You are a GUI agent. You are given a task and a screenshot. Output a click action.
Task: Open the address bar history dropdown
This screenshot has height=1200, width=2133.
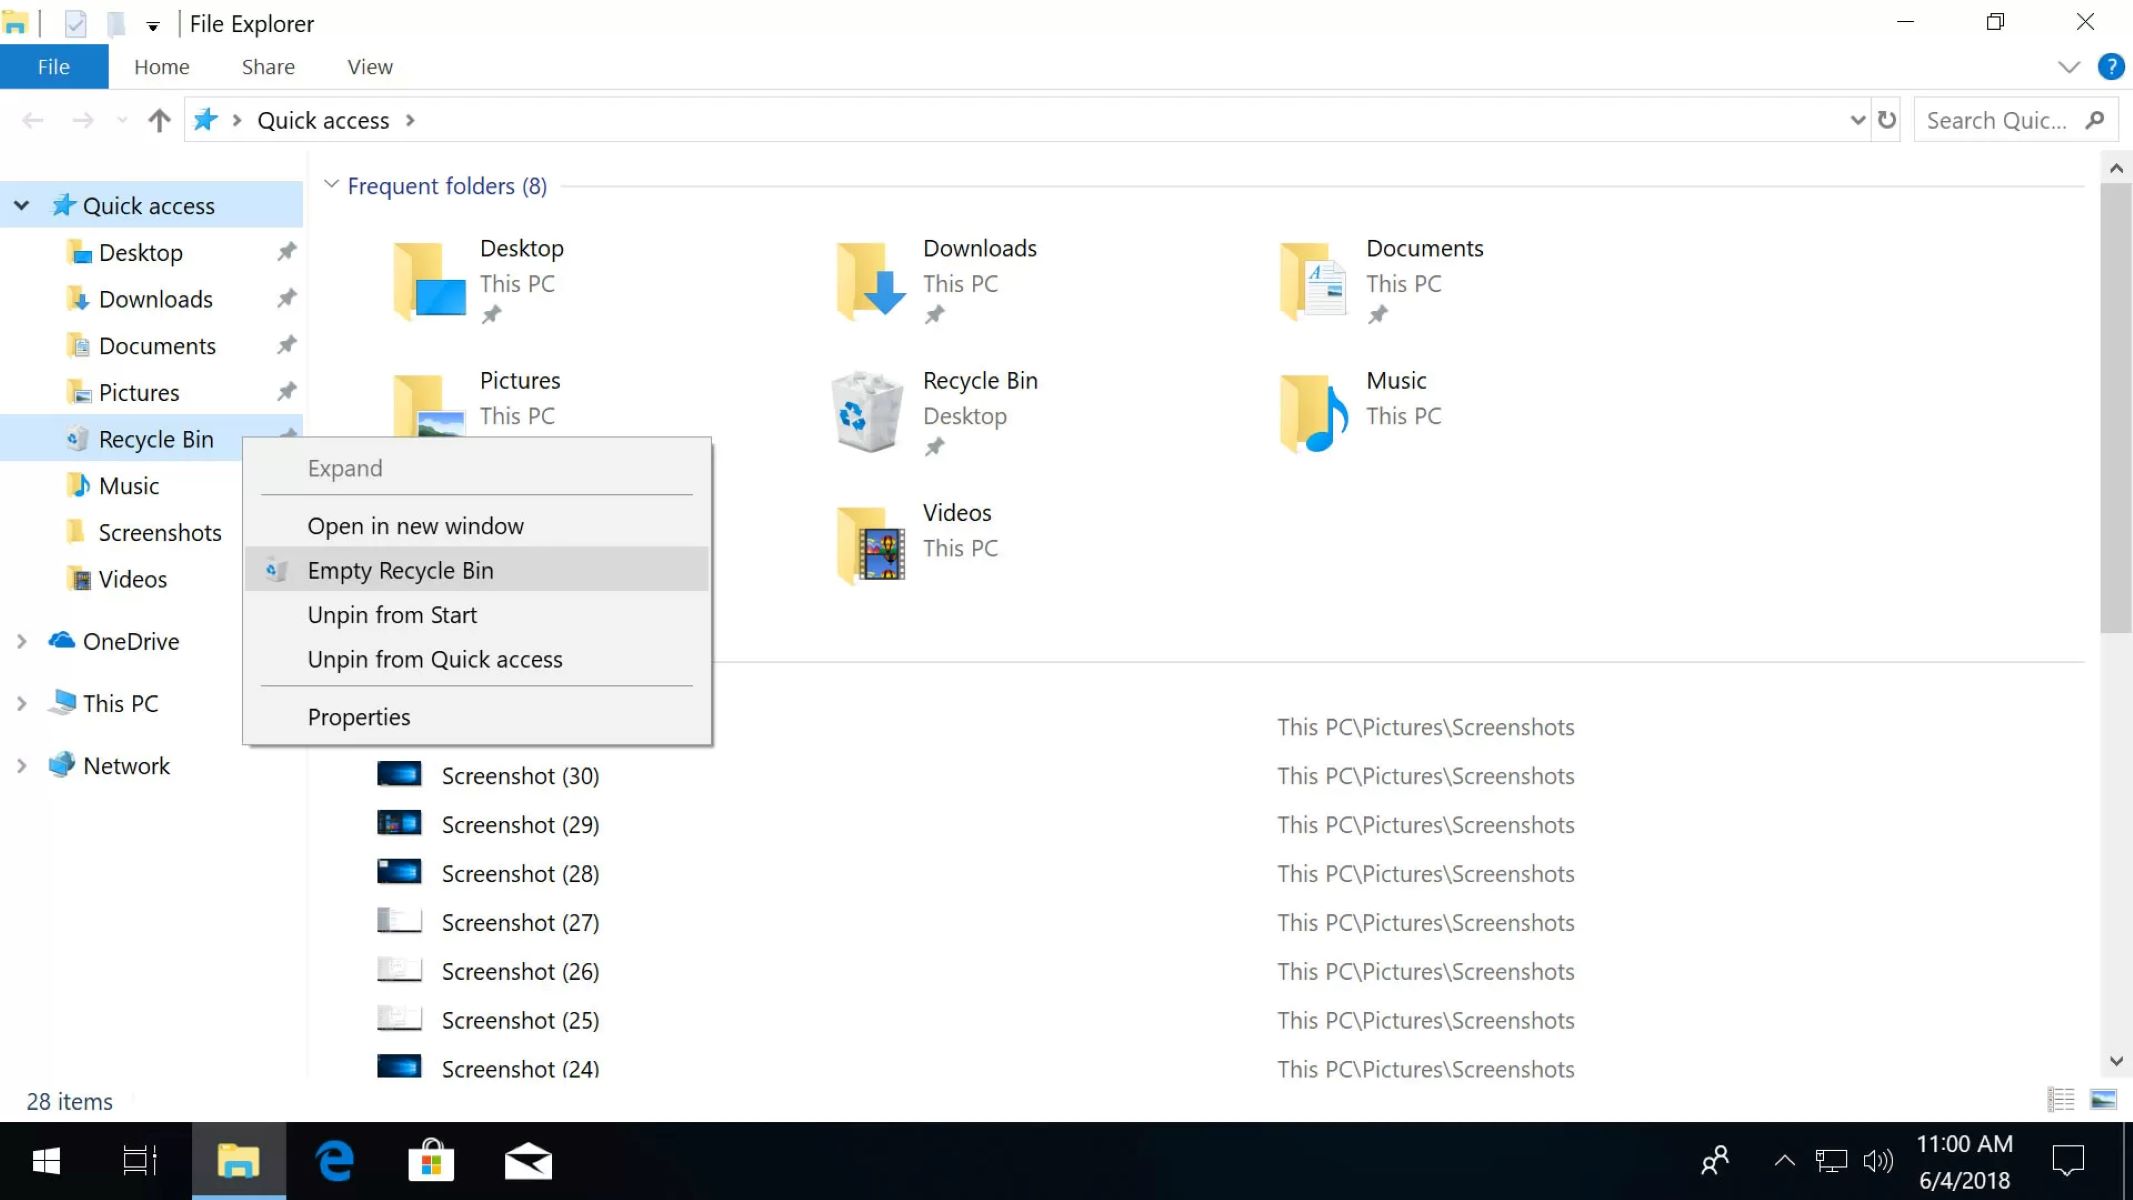[1857, 120]
